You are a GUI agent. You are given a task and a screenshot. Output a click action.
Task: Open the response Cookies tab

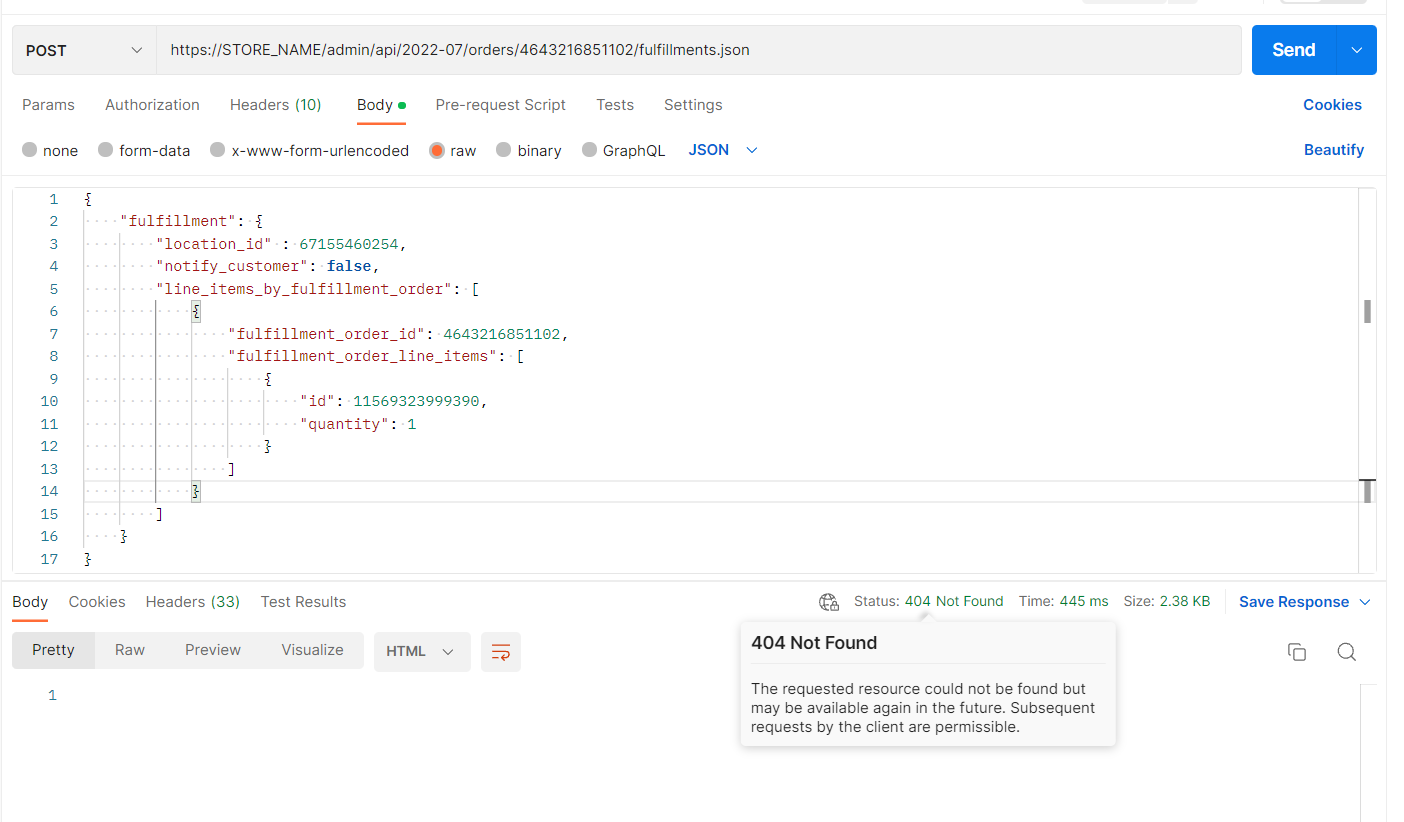[97, 602]
